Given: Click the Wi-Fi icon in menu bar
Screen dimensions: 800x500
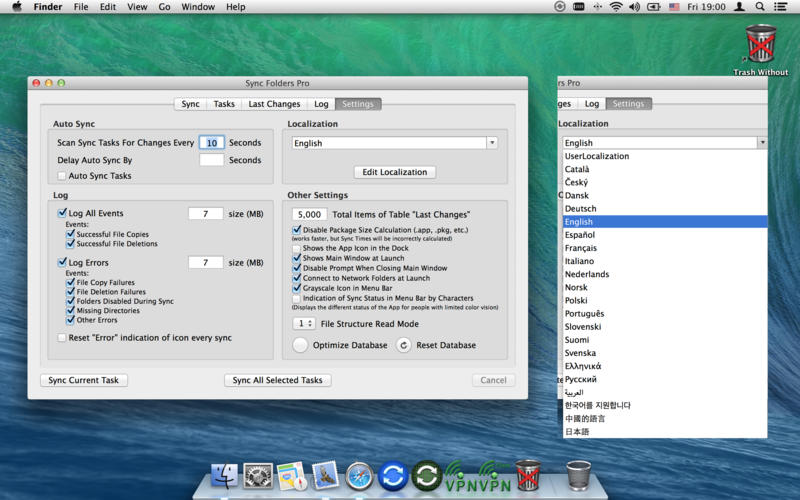Looking at the screenshot, I should tap(616, 7).
